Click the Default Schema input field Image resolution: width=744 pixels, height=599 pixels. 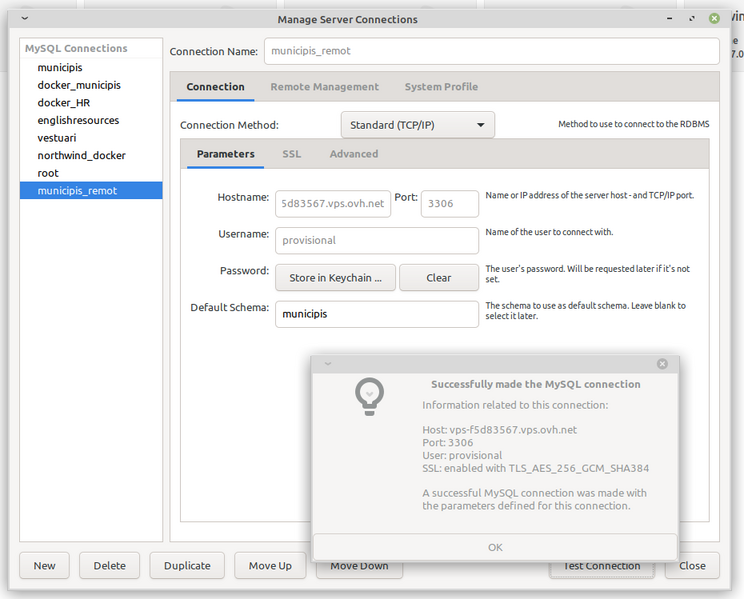(376, 314)
